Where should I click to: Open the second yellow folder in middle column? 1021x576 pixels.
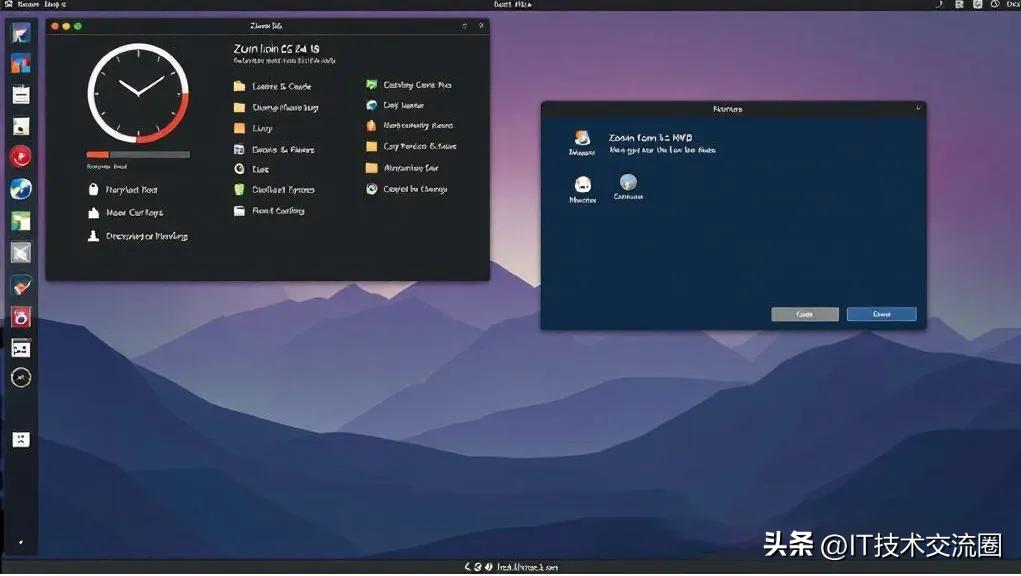pyautogui.click(x=276, y=107)
